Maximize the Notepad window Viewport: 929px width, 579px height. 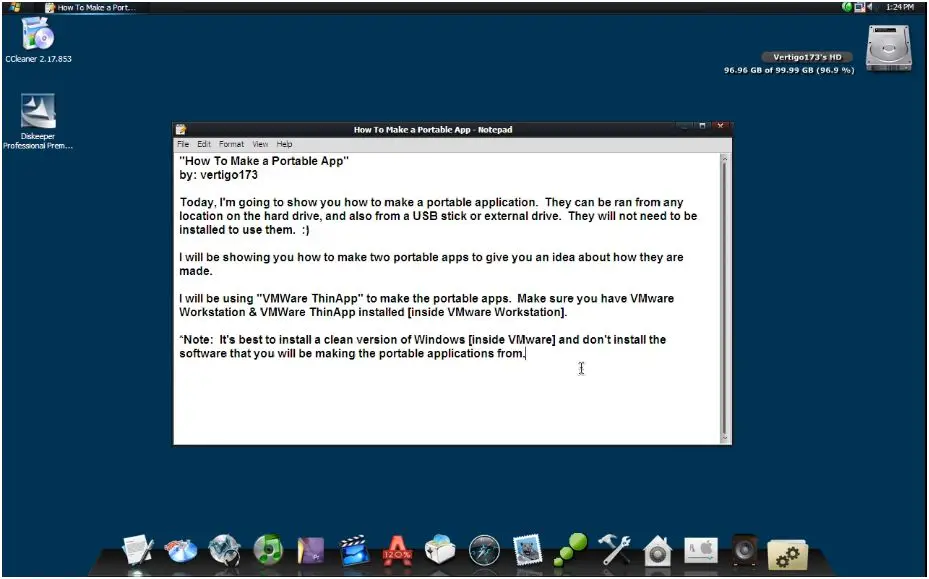click(702, 126)
